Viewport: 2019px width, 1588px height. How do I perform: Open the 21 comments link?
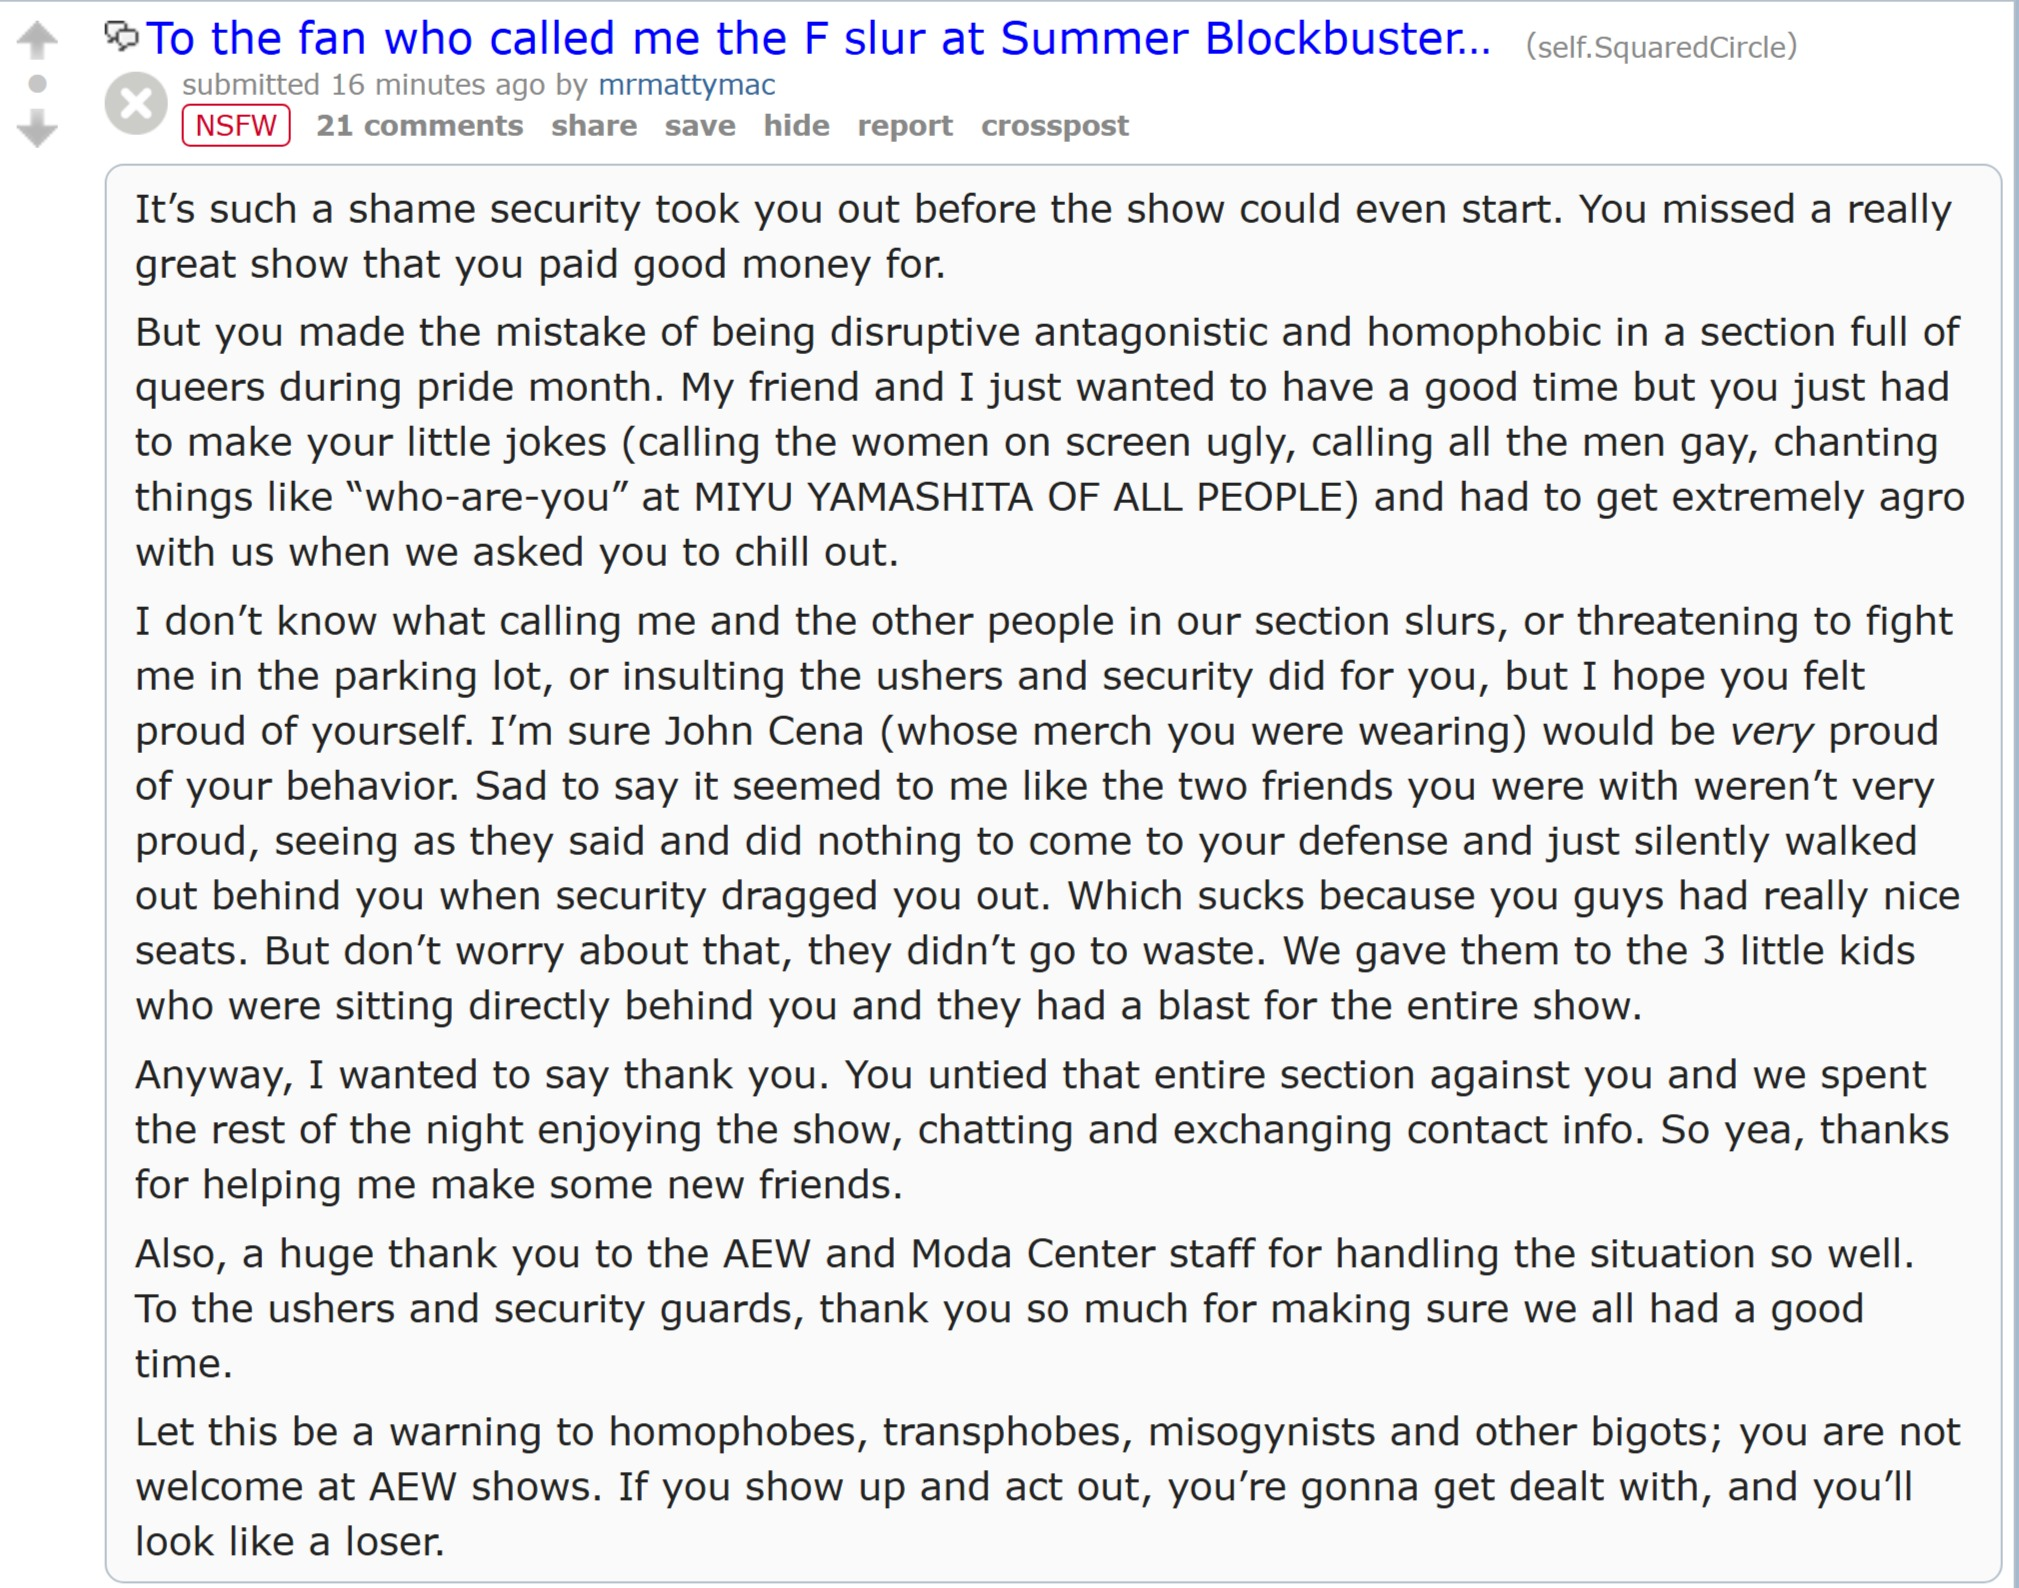(x=419, y=126)
